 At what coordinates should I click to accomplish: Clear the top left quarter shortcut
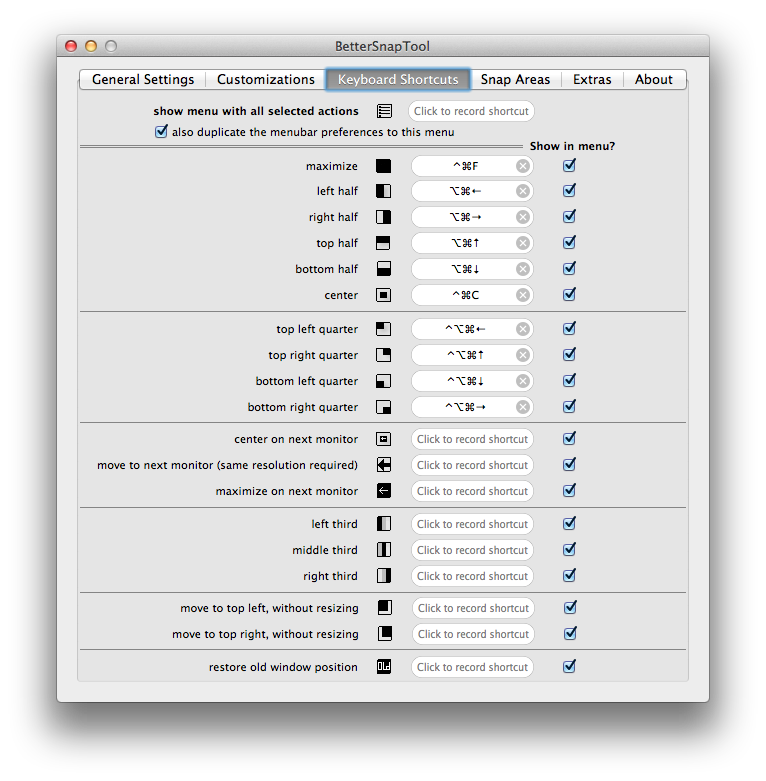522,329
